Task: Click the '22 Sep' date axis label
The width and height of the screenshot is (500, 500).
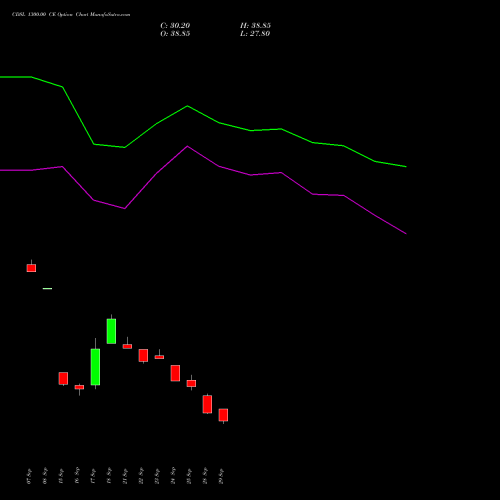Action: [x=141, y=476]
